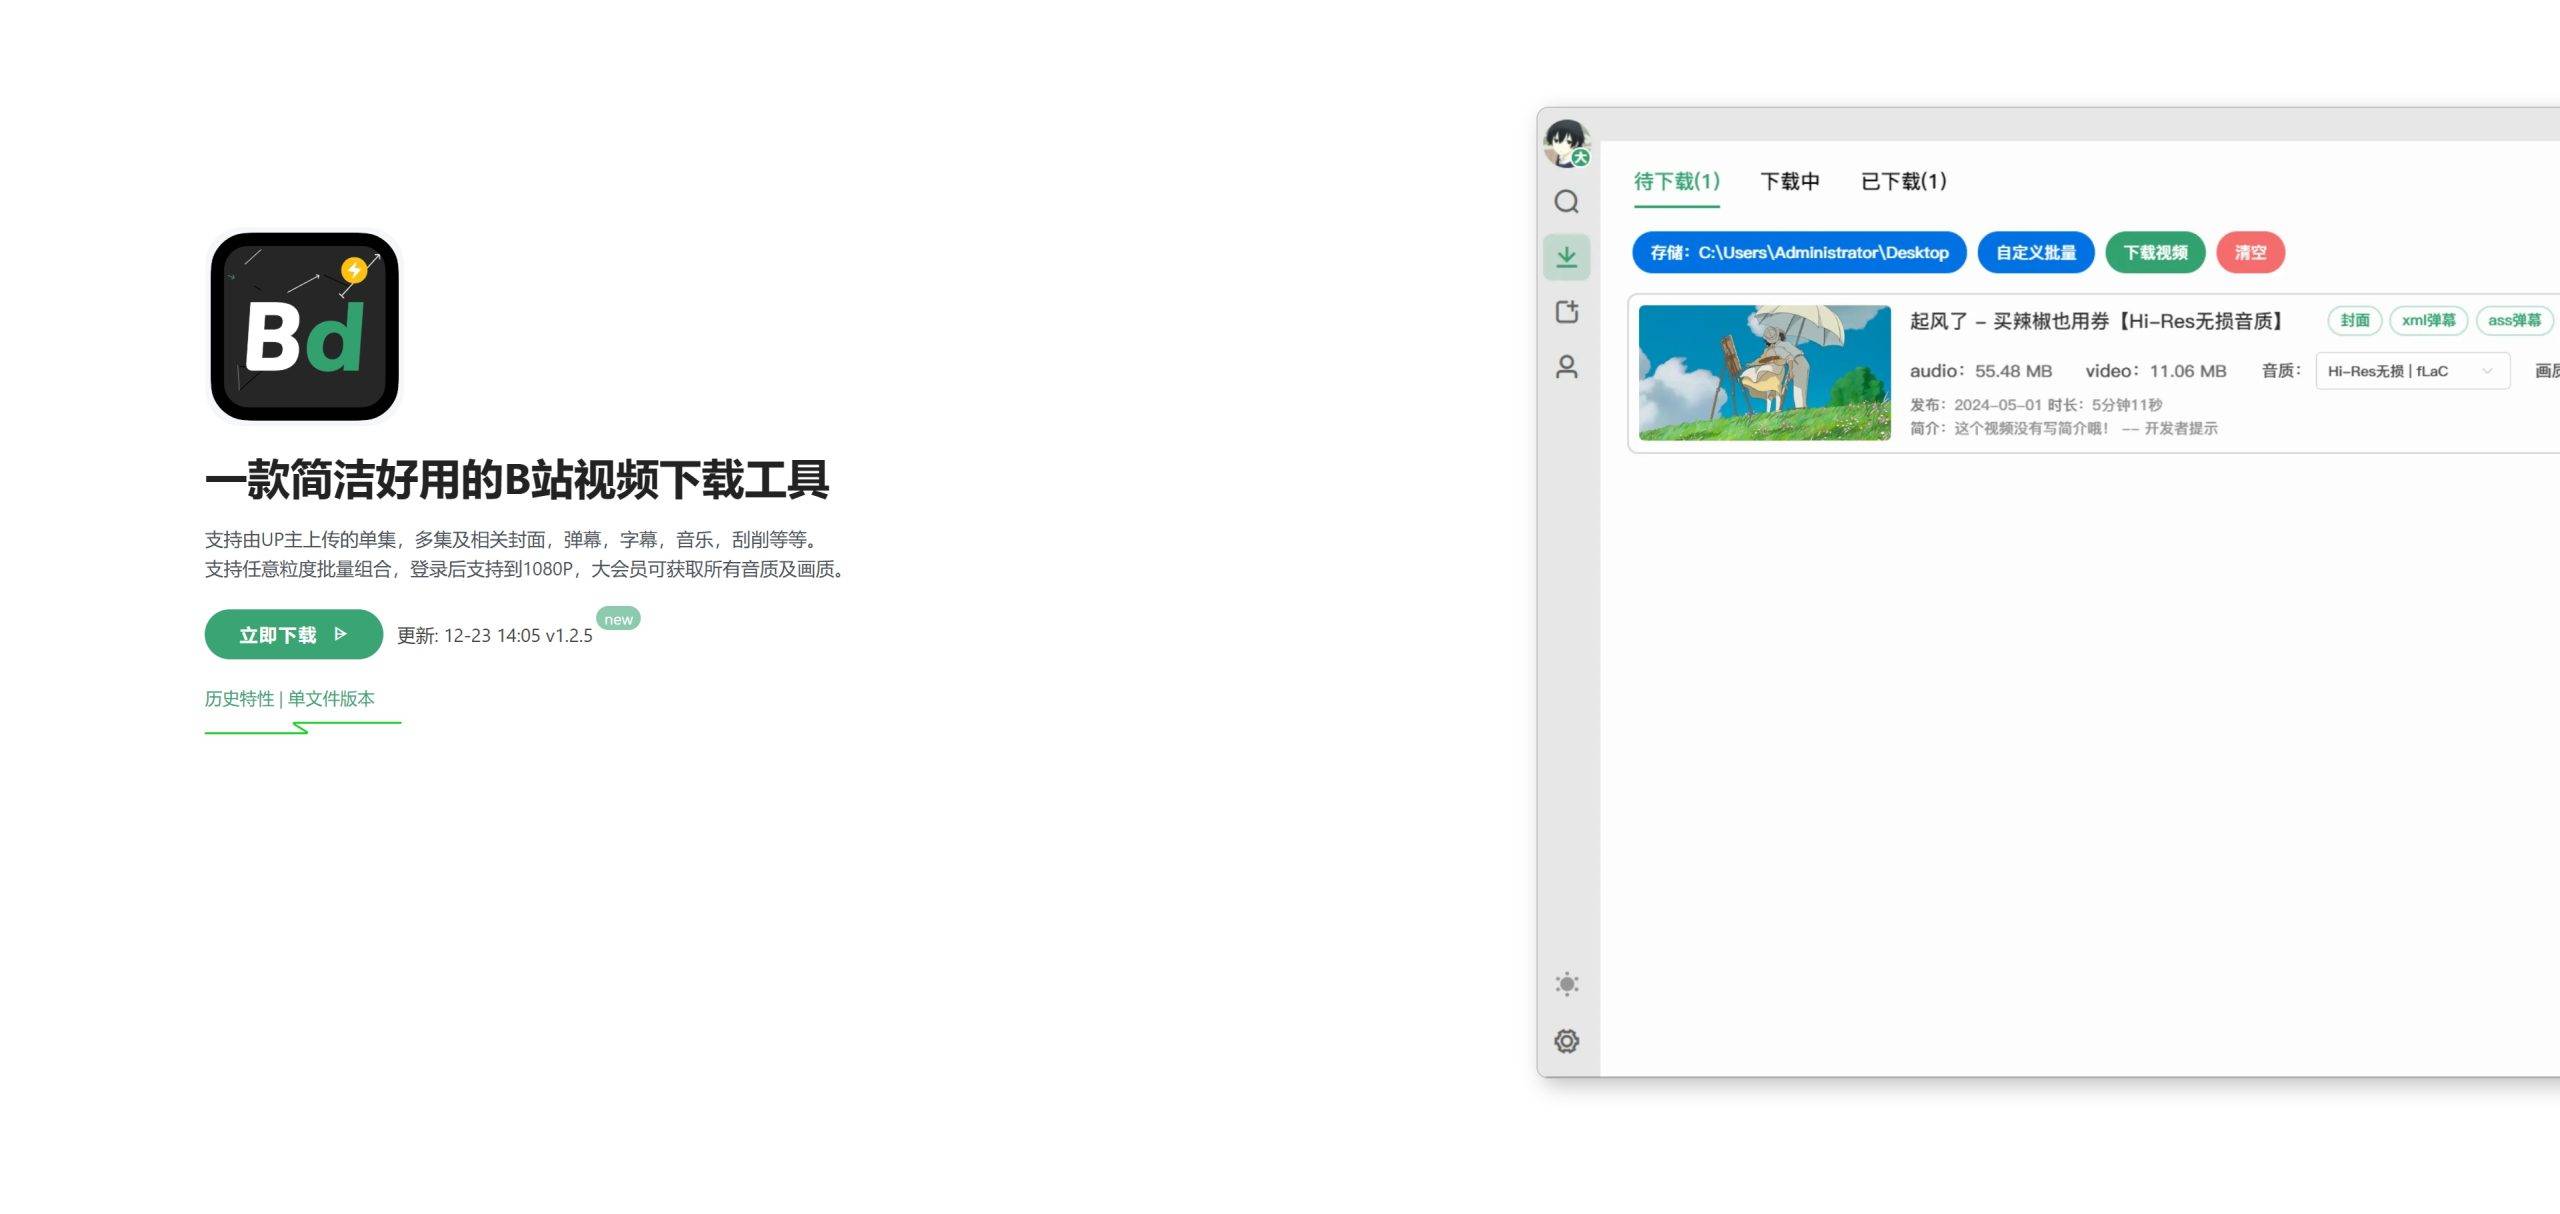Viewport: 2560px width, 1214px height.
Task: Click the file-plus icon in the sidebar
Action: [x=1567, y=312]
